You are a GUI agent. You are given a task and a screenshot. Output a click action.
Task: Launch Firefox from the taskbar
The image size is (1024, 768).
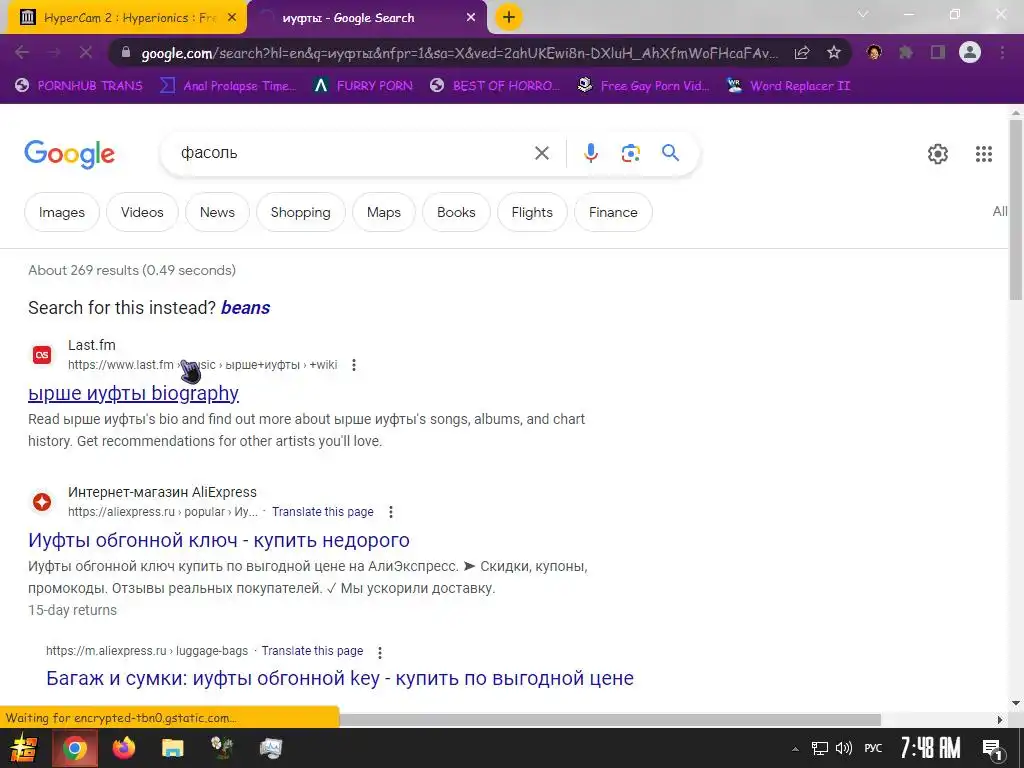124,748
